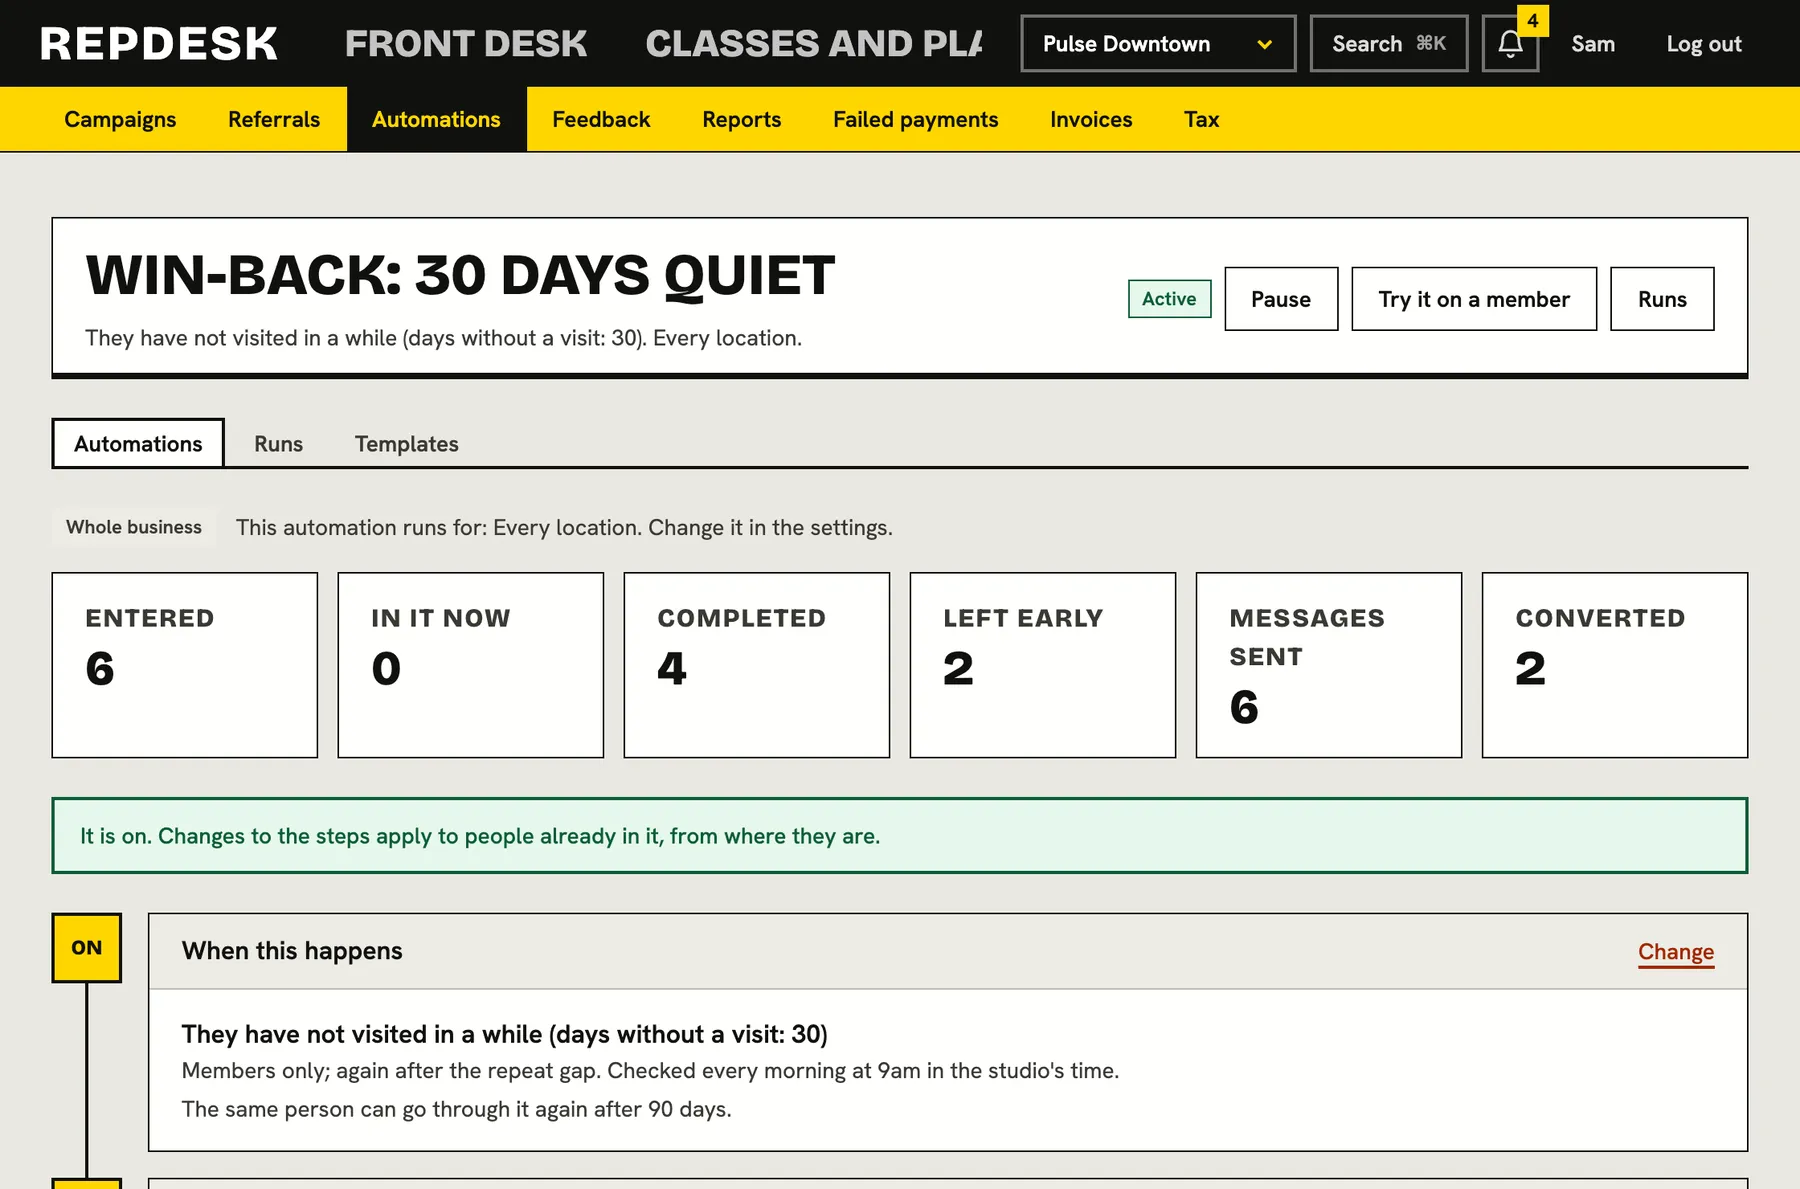1800x1189 pixels.
Task: Open Classes and Pla… section
Action: point(814,44)
